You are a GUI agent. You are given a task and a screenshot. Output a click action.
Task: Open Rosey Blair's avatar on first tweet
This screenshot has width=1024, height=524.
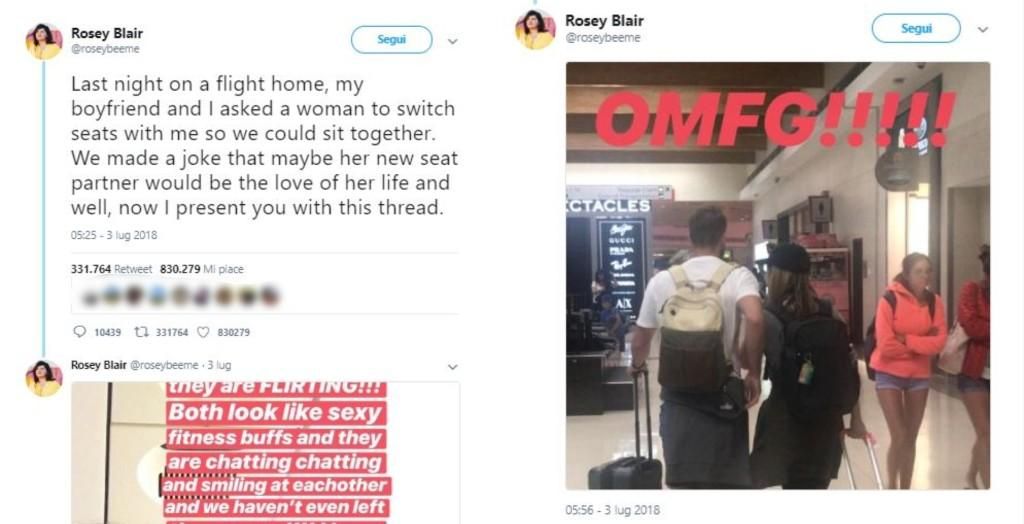44,41
